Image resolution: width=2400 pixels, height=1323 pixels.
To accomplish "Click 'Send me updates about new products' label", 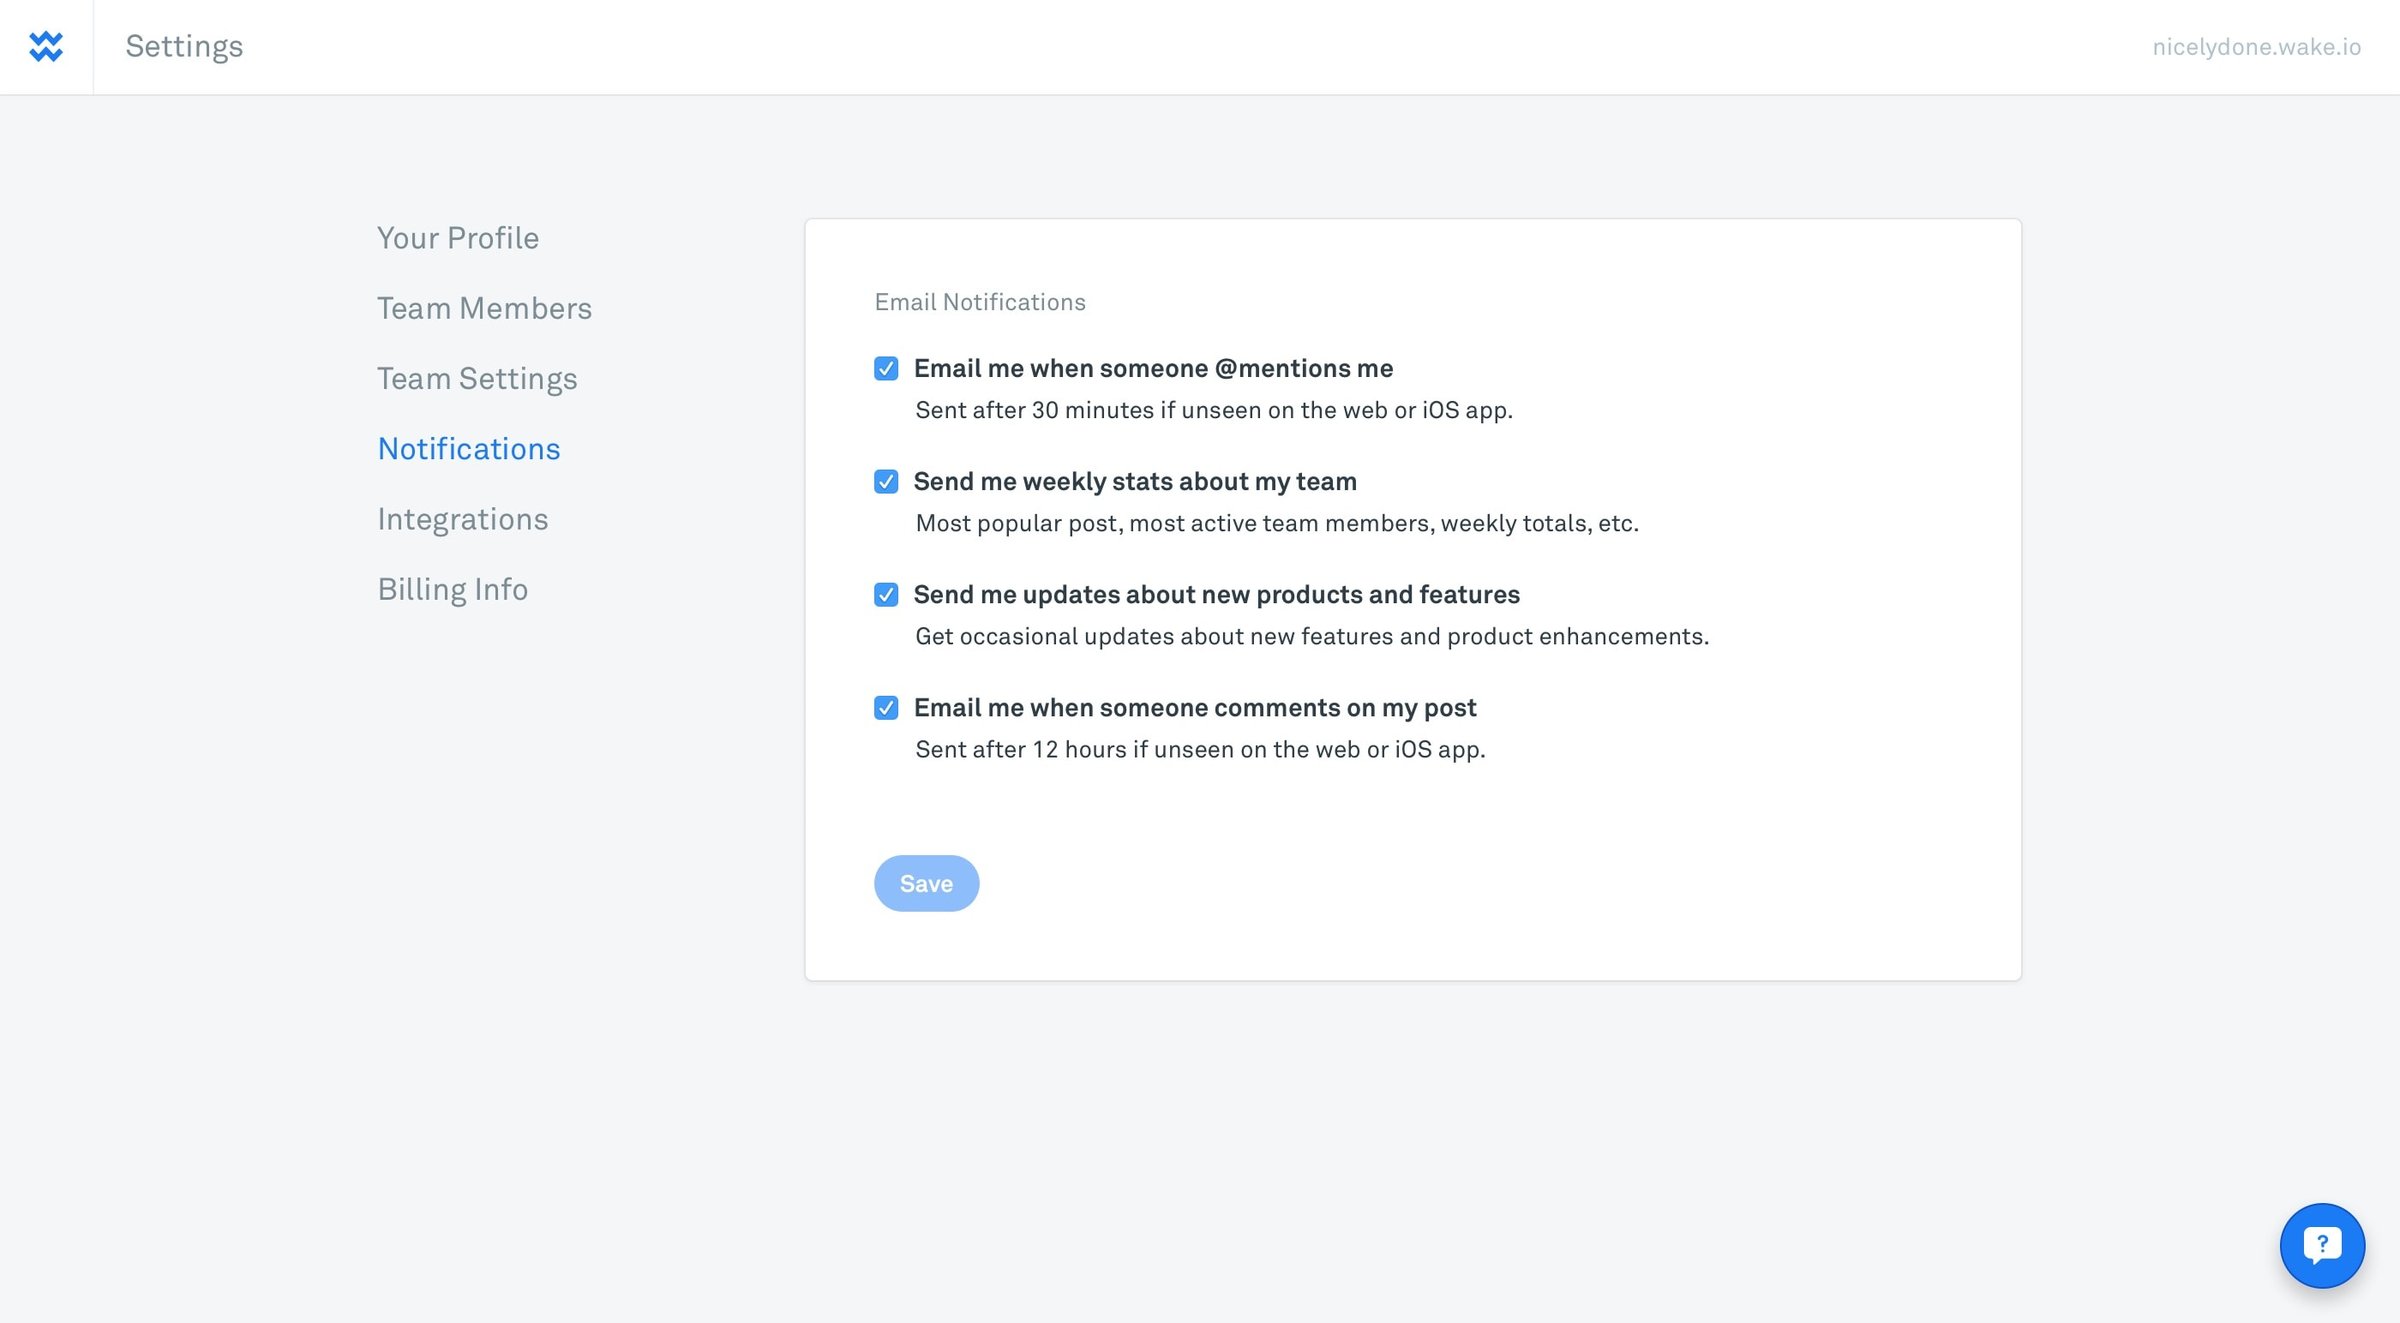I will [1216, 594].
